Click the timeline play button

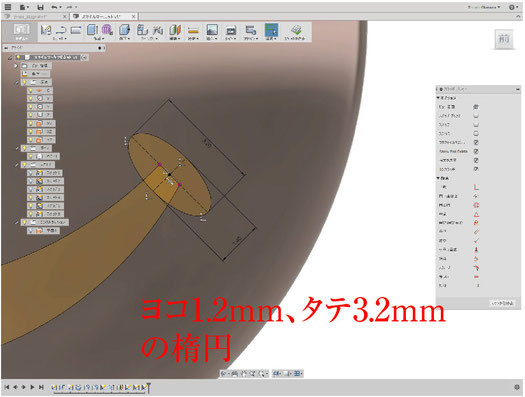click(x=32, y=387)
